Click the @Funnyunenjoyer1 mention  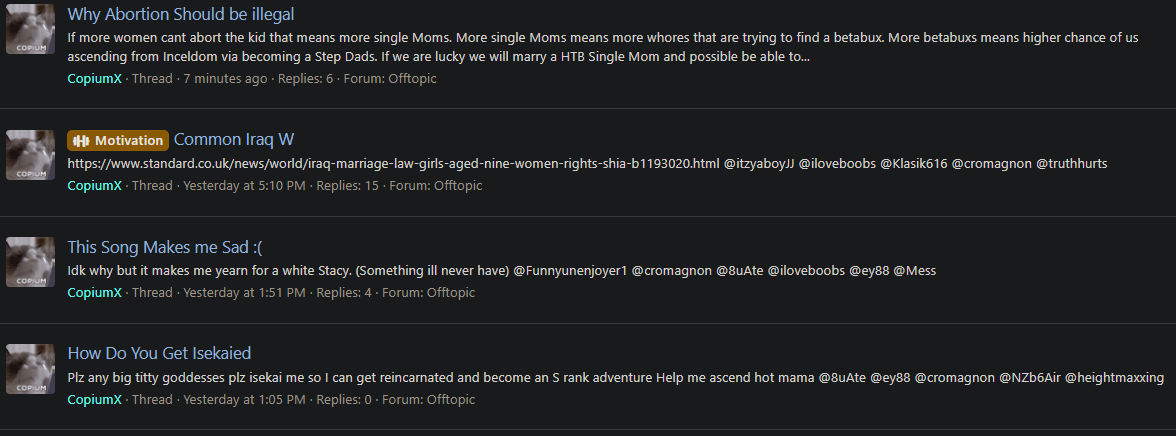pos(570,270)
